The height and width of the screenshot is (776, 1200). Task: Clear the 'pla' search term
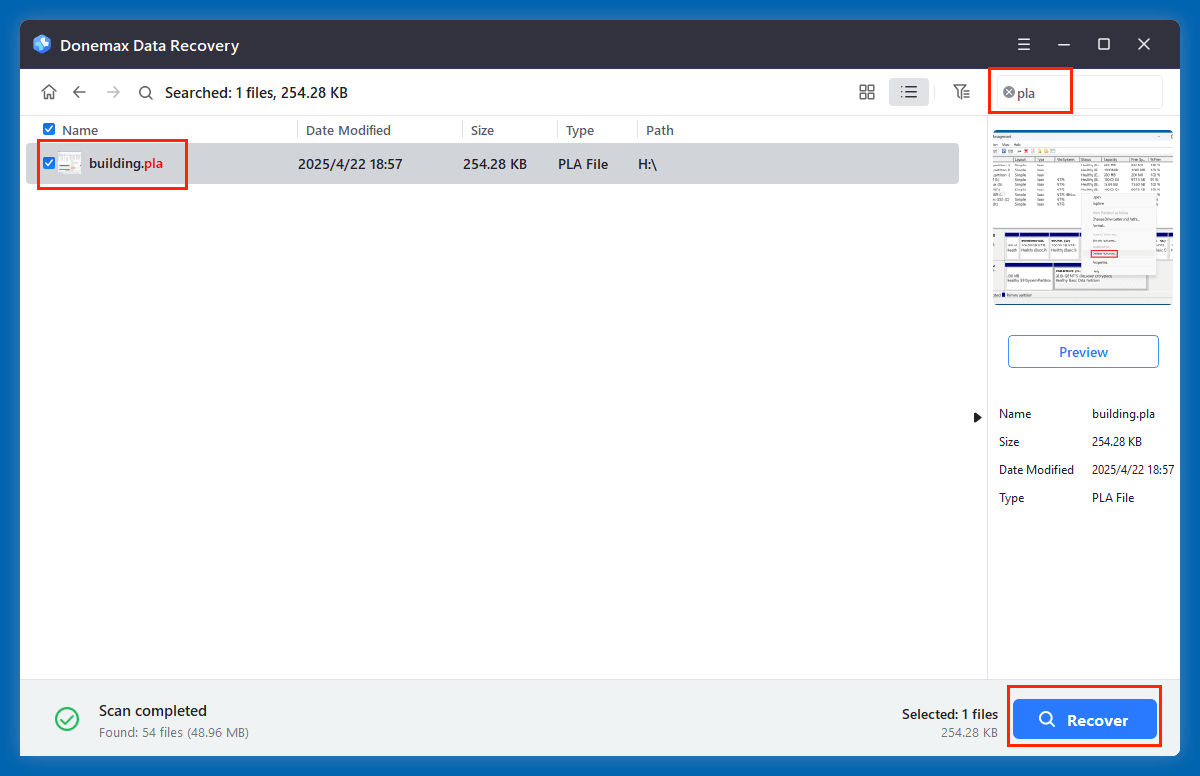click(1009, 92)
